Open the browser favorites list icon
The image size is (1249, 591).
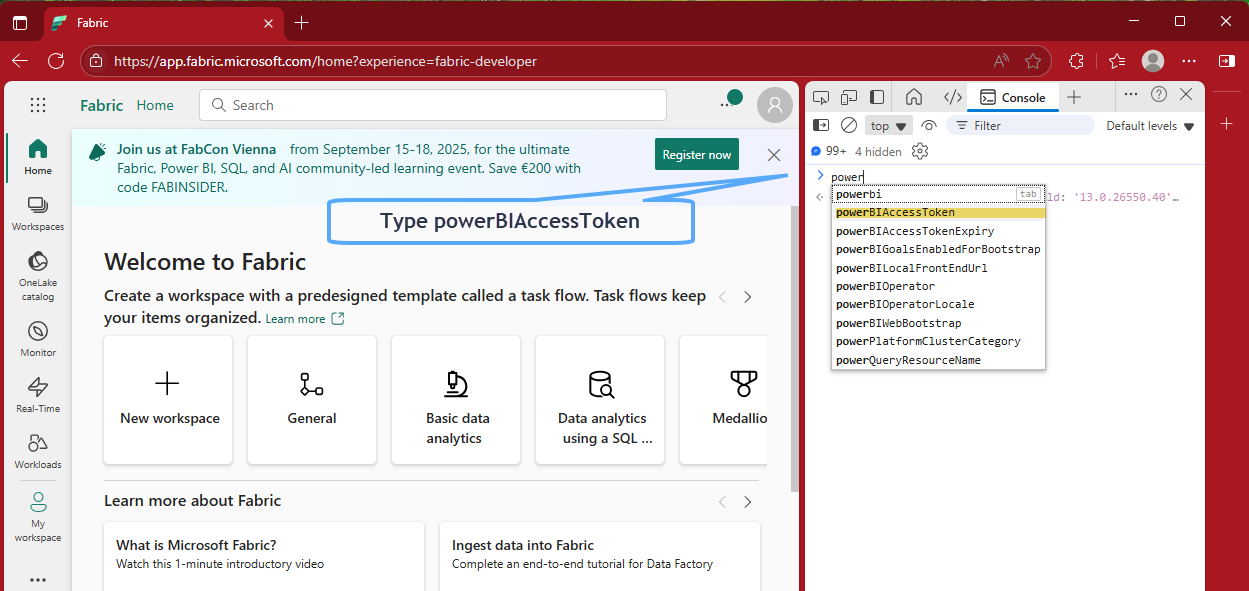pyautogui.click(x=1116, y=61)
